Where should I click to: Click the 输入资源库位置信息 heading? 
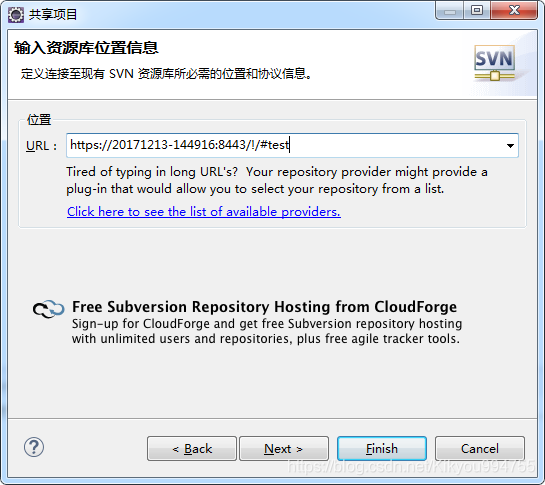click(x=86, y=48)
